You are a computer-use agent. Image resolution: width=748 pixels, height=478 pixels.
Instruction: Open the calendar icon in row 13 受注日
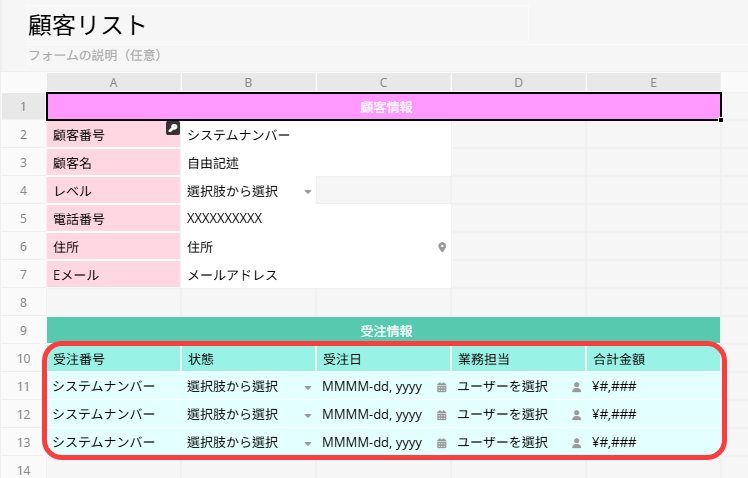coord(441,443)
